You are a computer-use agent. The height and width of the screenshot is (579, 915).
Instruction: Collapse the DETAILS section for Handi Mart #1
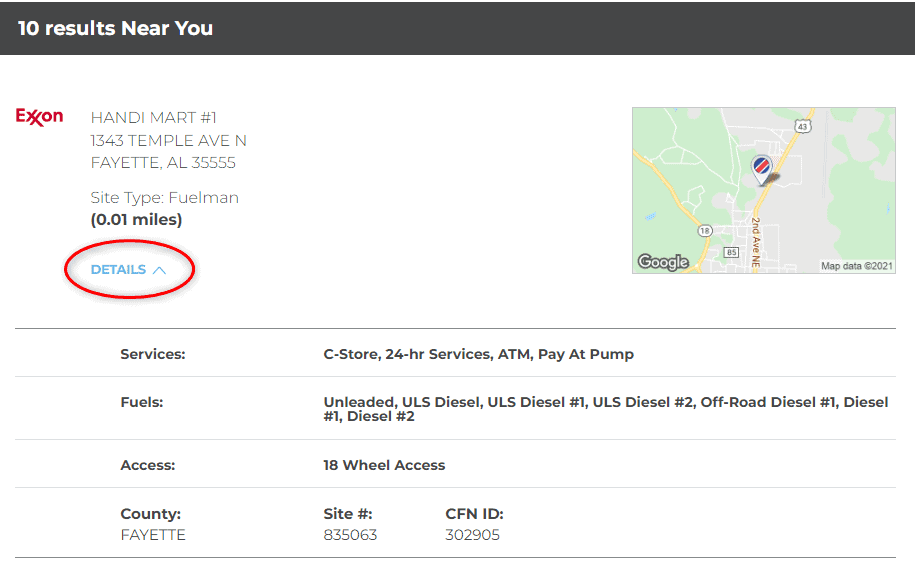[128, 270]
